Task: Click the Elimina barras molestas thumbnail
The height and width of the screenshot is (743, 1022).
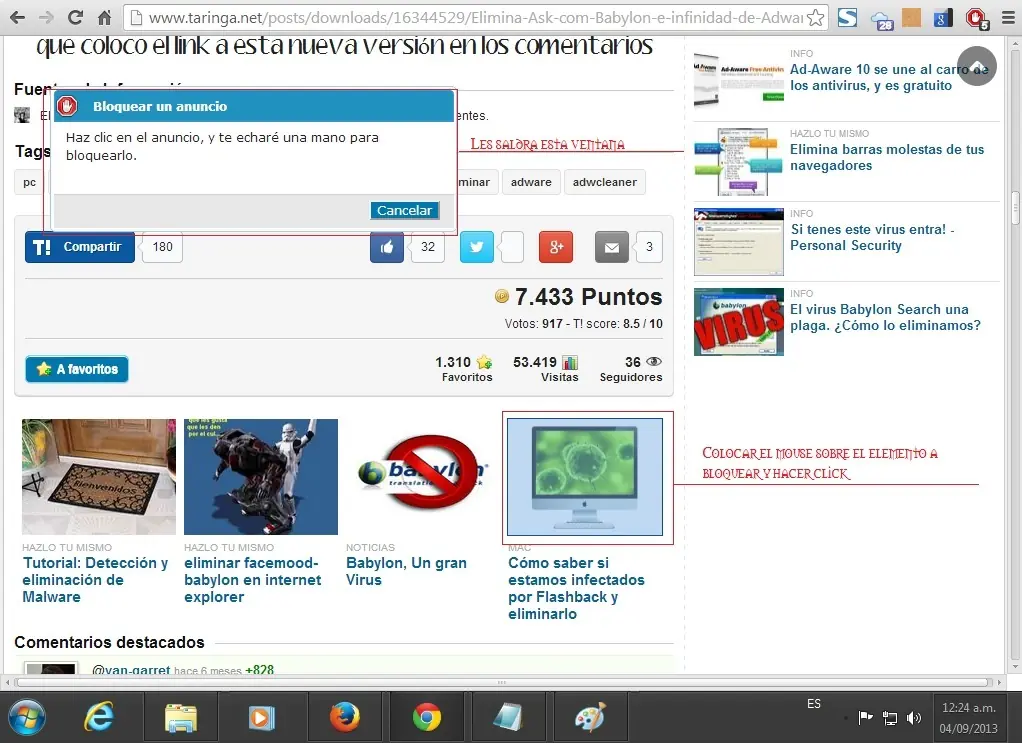Action: click(738, 162)
